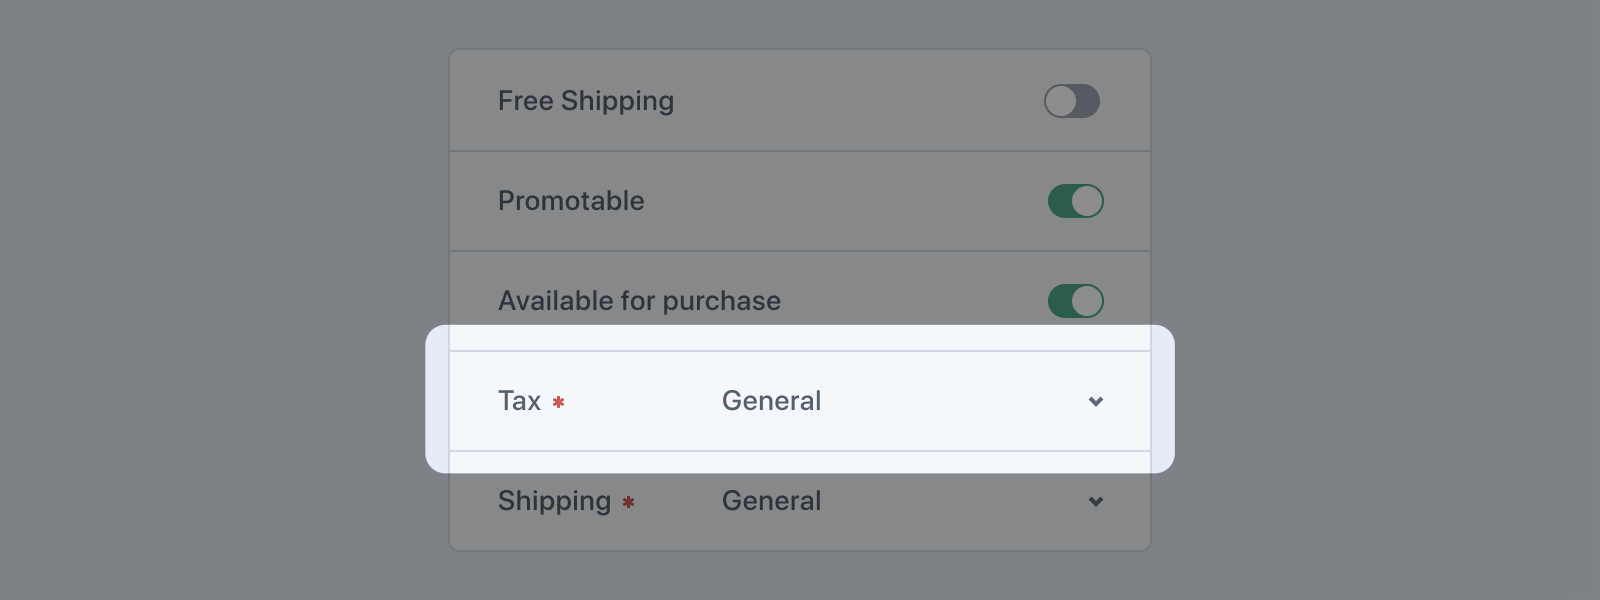1600x600 pixels.
Task: Click the green Promotable switch knob
Action: pos(1089,201)
